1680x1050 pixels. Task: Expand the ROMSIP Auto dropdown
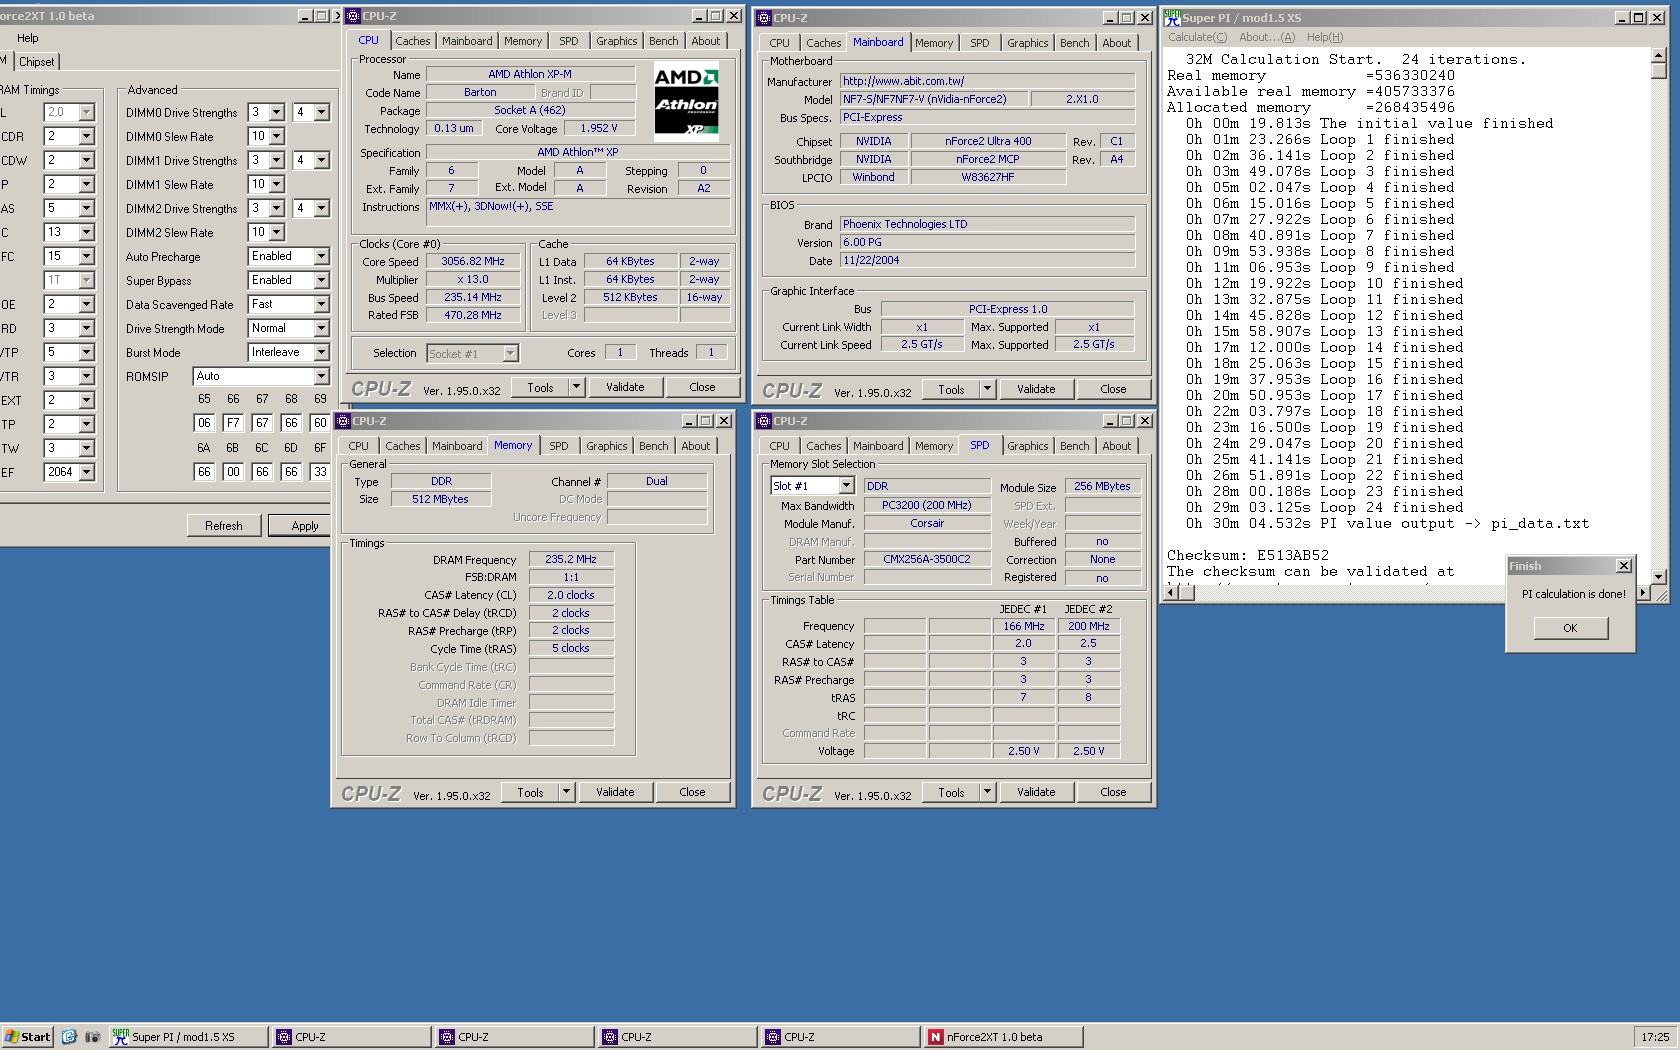[x=321, y=377]
